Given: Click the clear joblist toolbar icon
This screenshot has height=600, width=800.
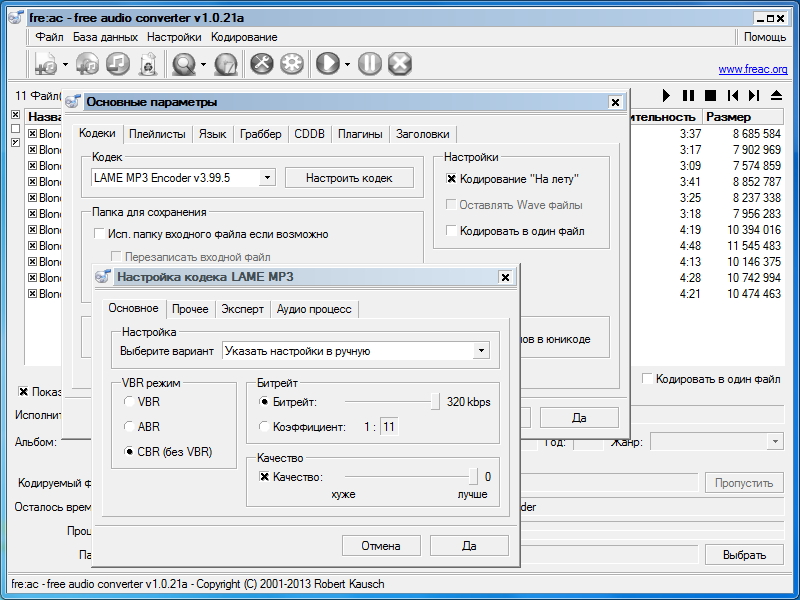Looking at the screenshot, I should click(x=148, y=64).
